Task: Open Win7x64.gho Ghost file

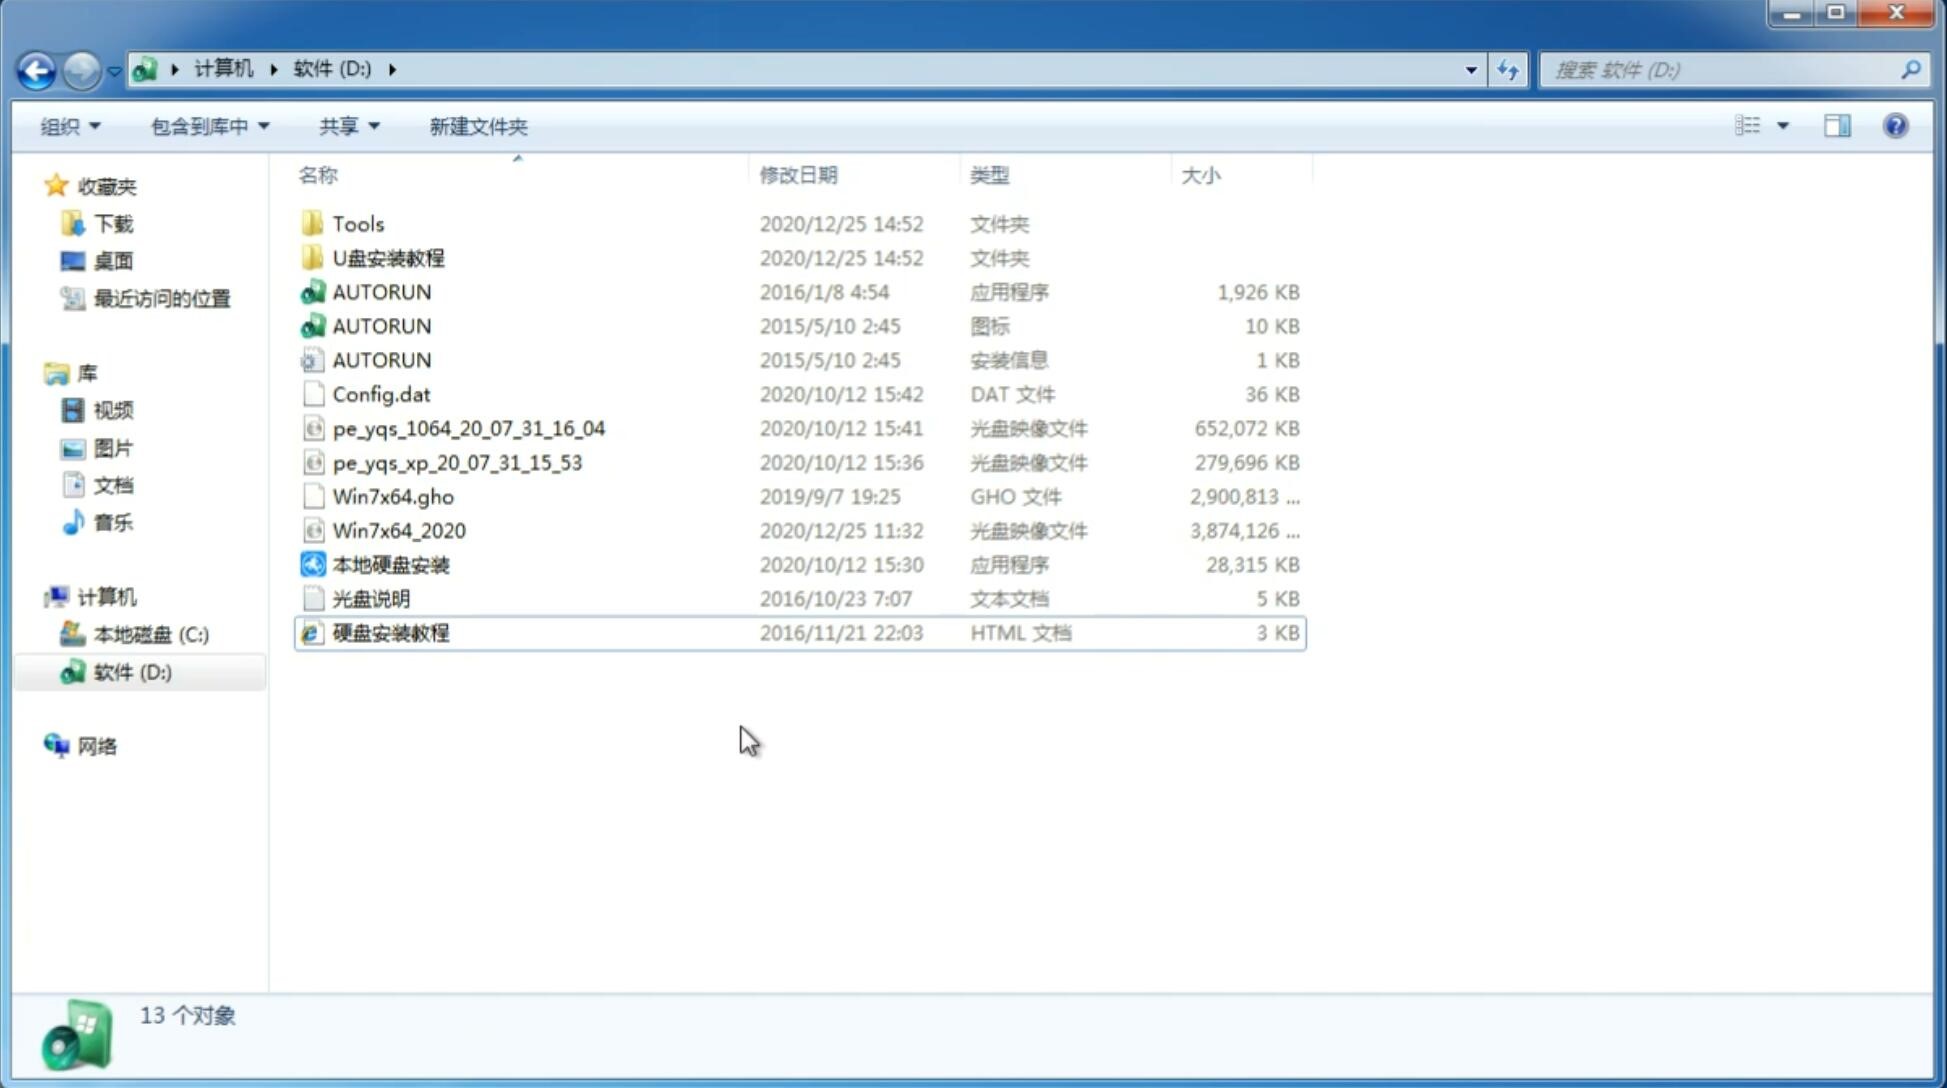Action: 392,496
